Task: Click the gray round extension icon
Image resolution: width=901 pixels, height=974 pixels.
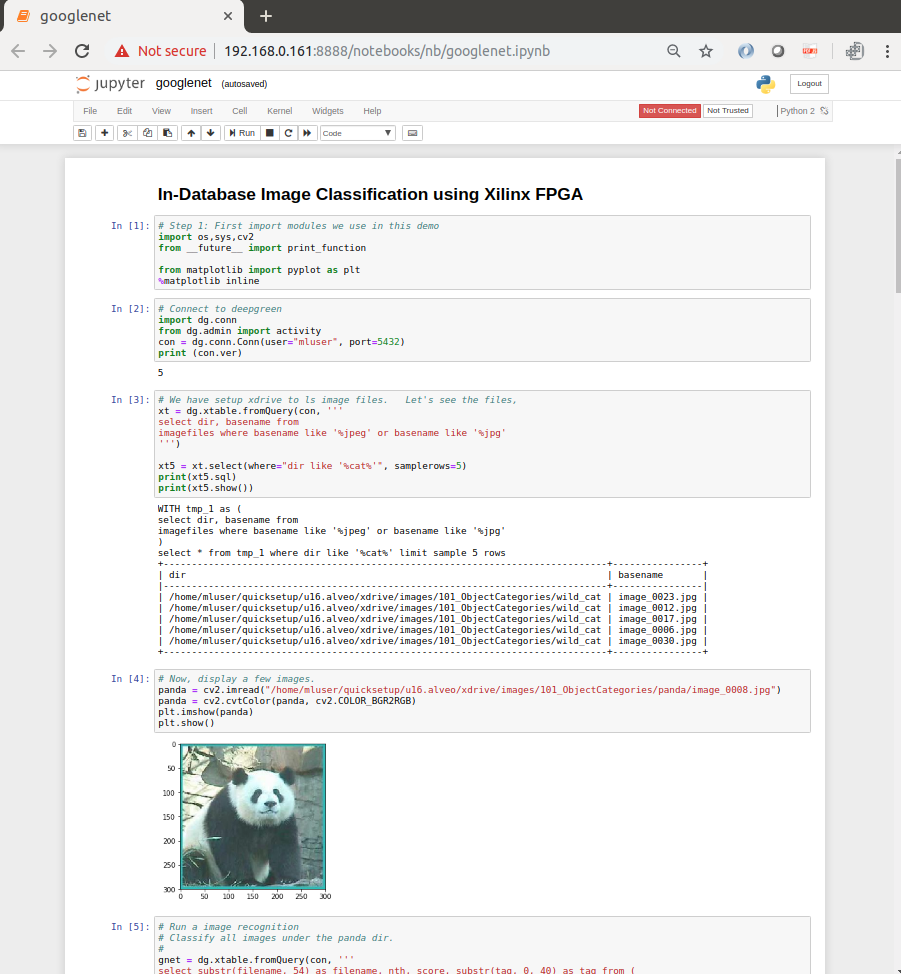Action: pos(778,51)
